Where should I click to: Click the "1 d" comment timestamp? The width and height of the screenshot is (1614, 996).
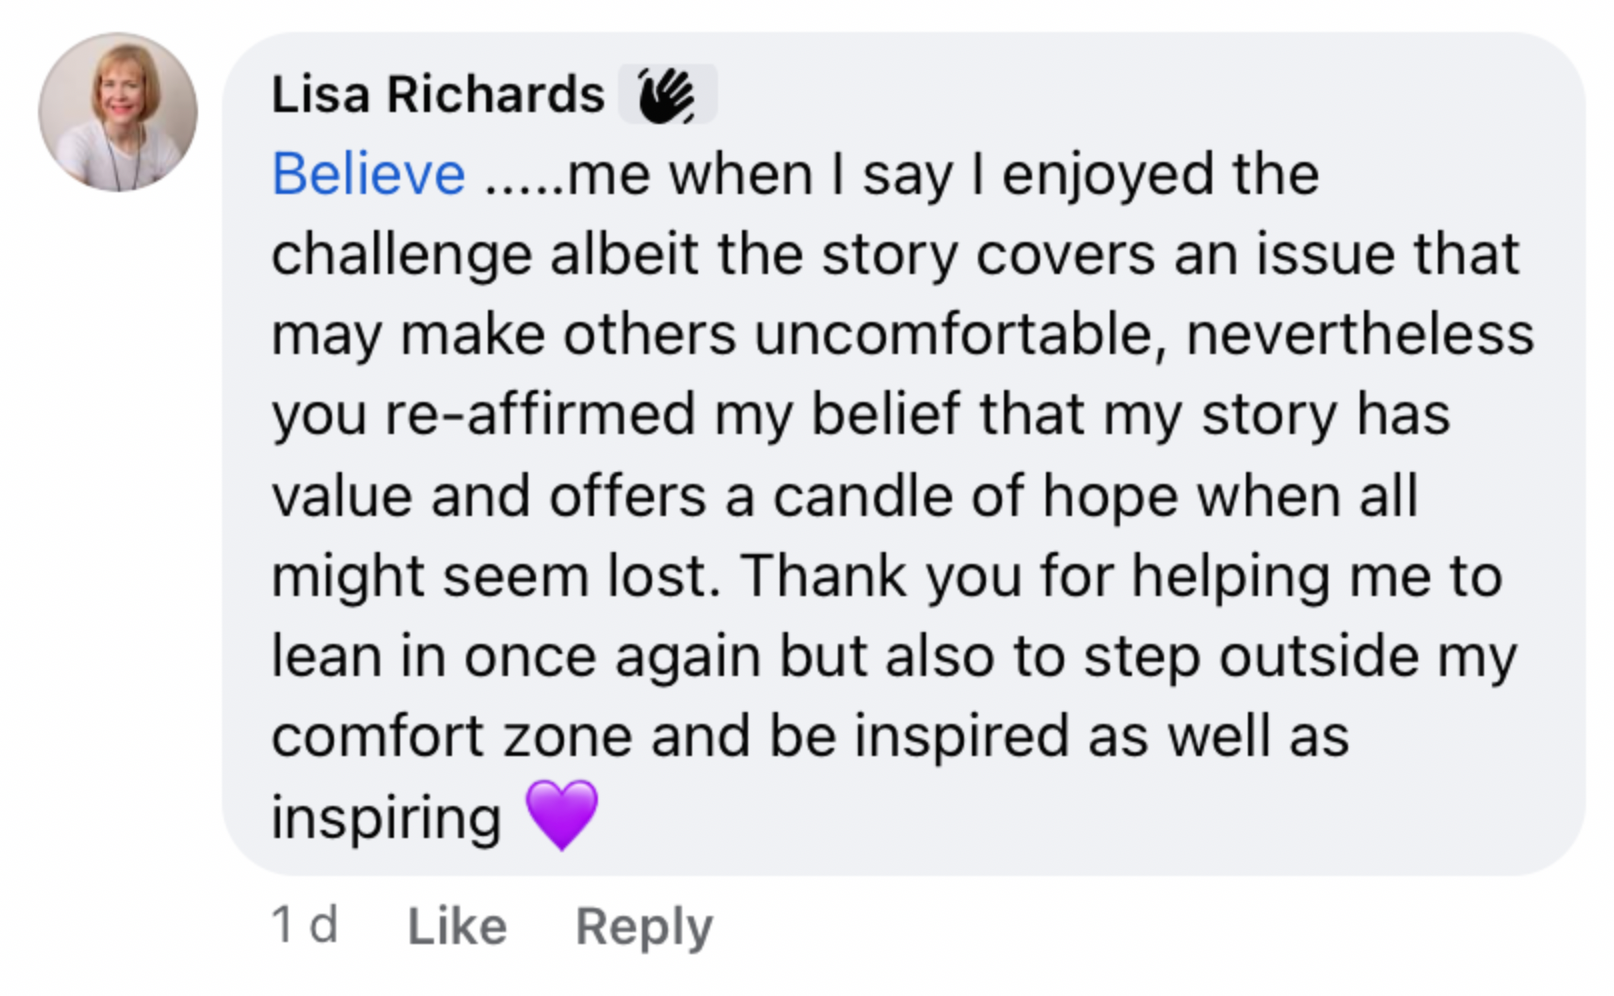click(304, 925)
